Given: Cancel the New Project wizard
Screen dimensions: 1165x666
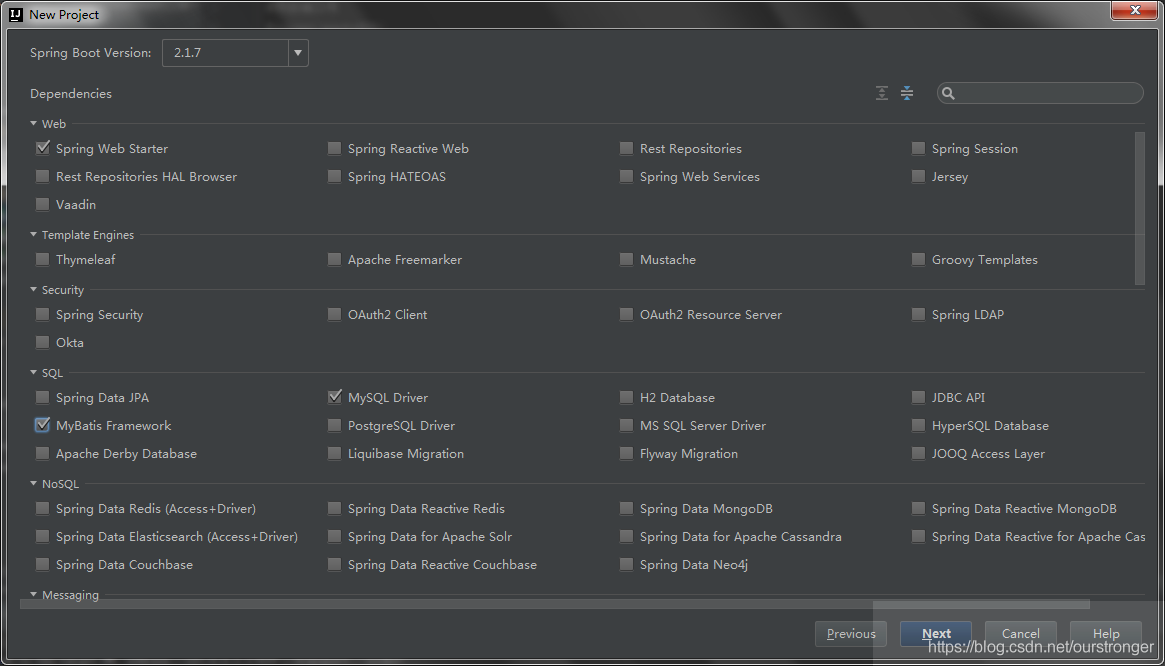Looking at the screenshot, I should coord(1021,634).
